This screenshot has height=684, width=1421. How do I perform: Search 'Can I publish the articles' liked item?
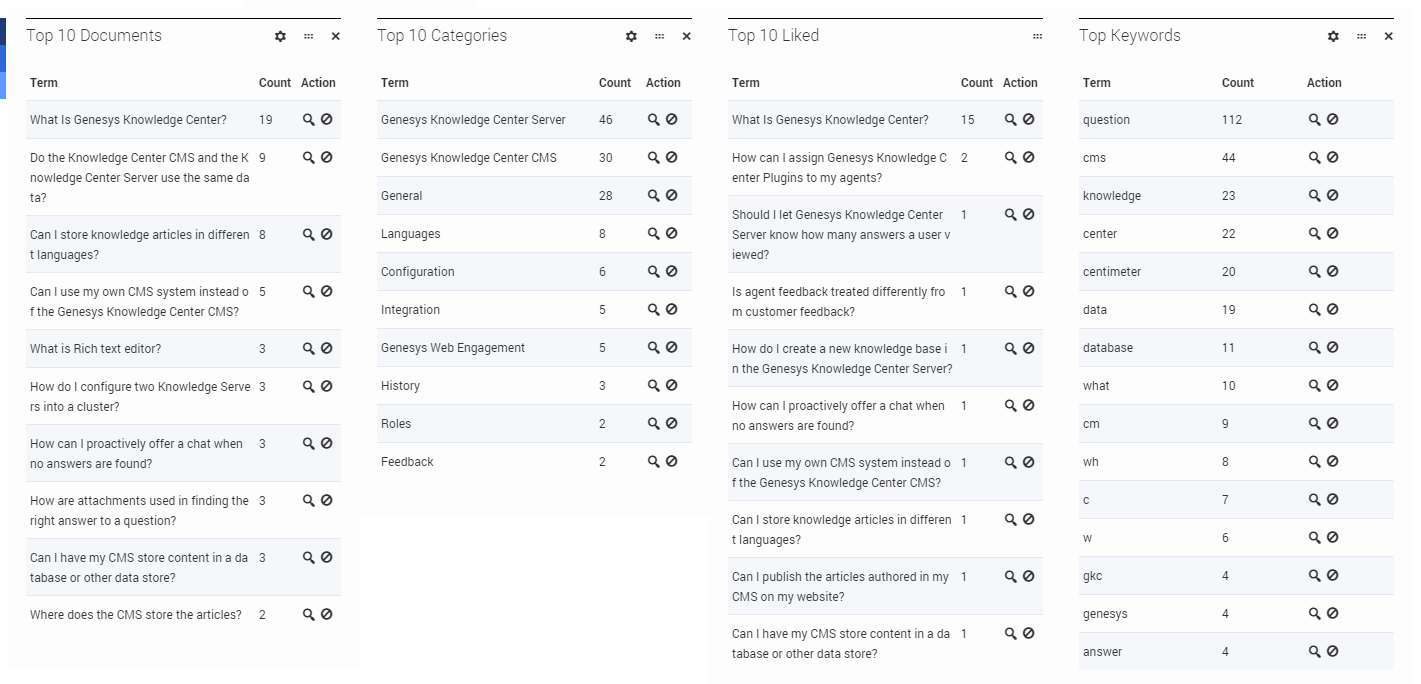1010,576
